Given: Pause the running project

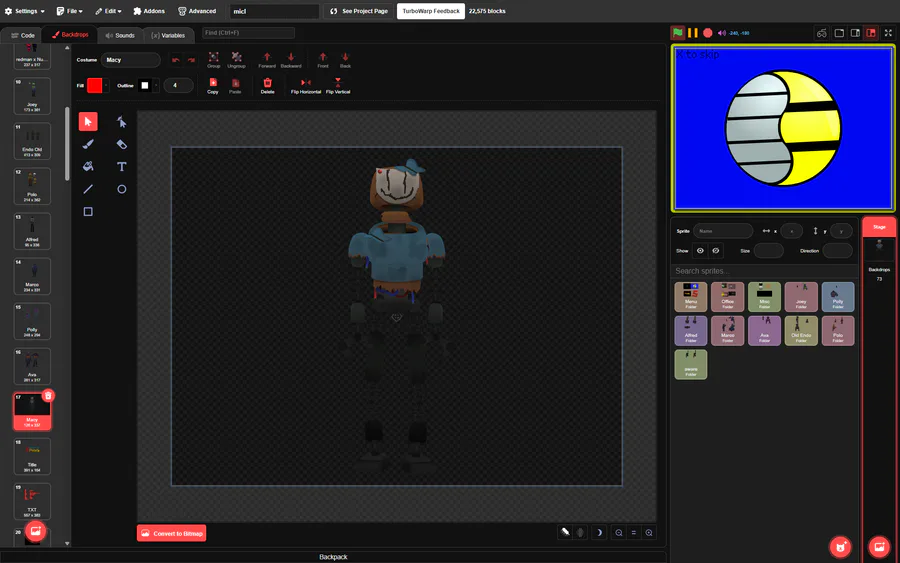Looking at the screenshot, I should [693, 33].
